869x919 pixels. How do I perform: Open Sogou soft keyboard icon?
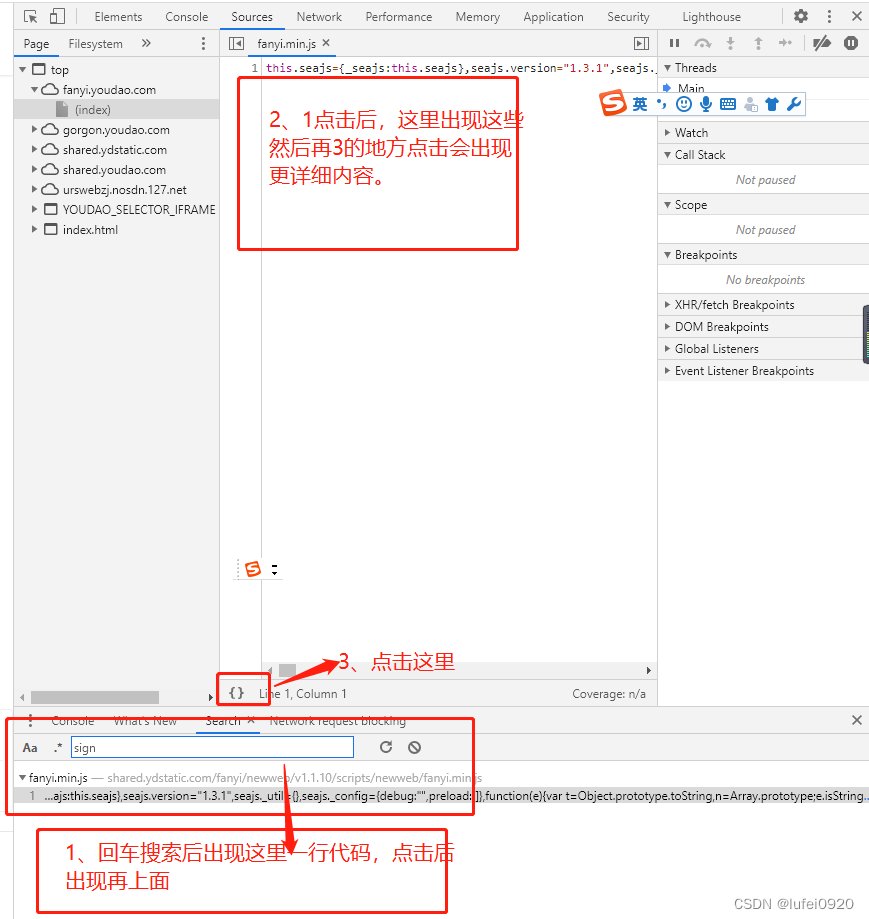[728, 104]
